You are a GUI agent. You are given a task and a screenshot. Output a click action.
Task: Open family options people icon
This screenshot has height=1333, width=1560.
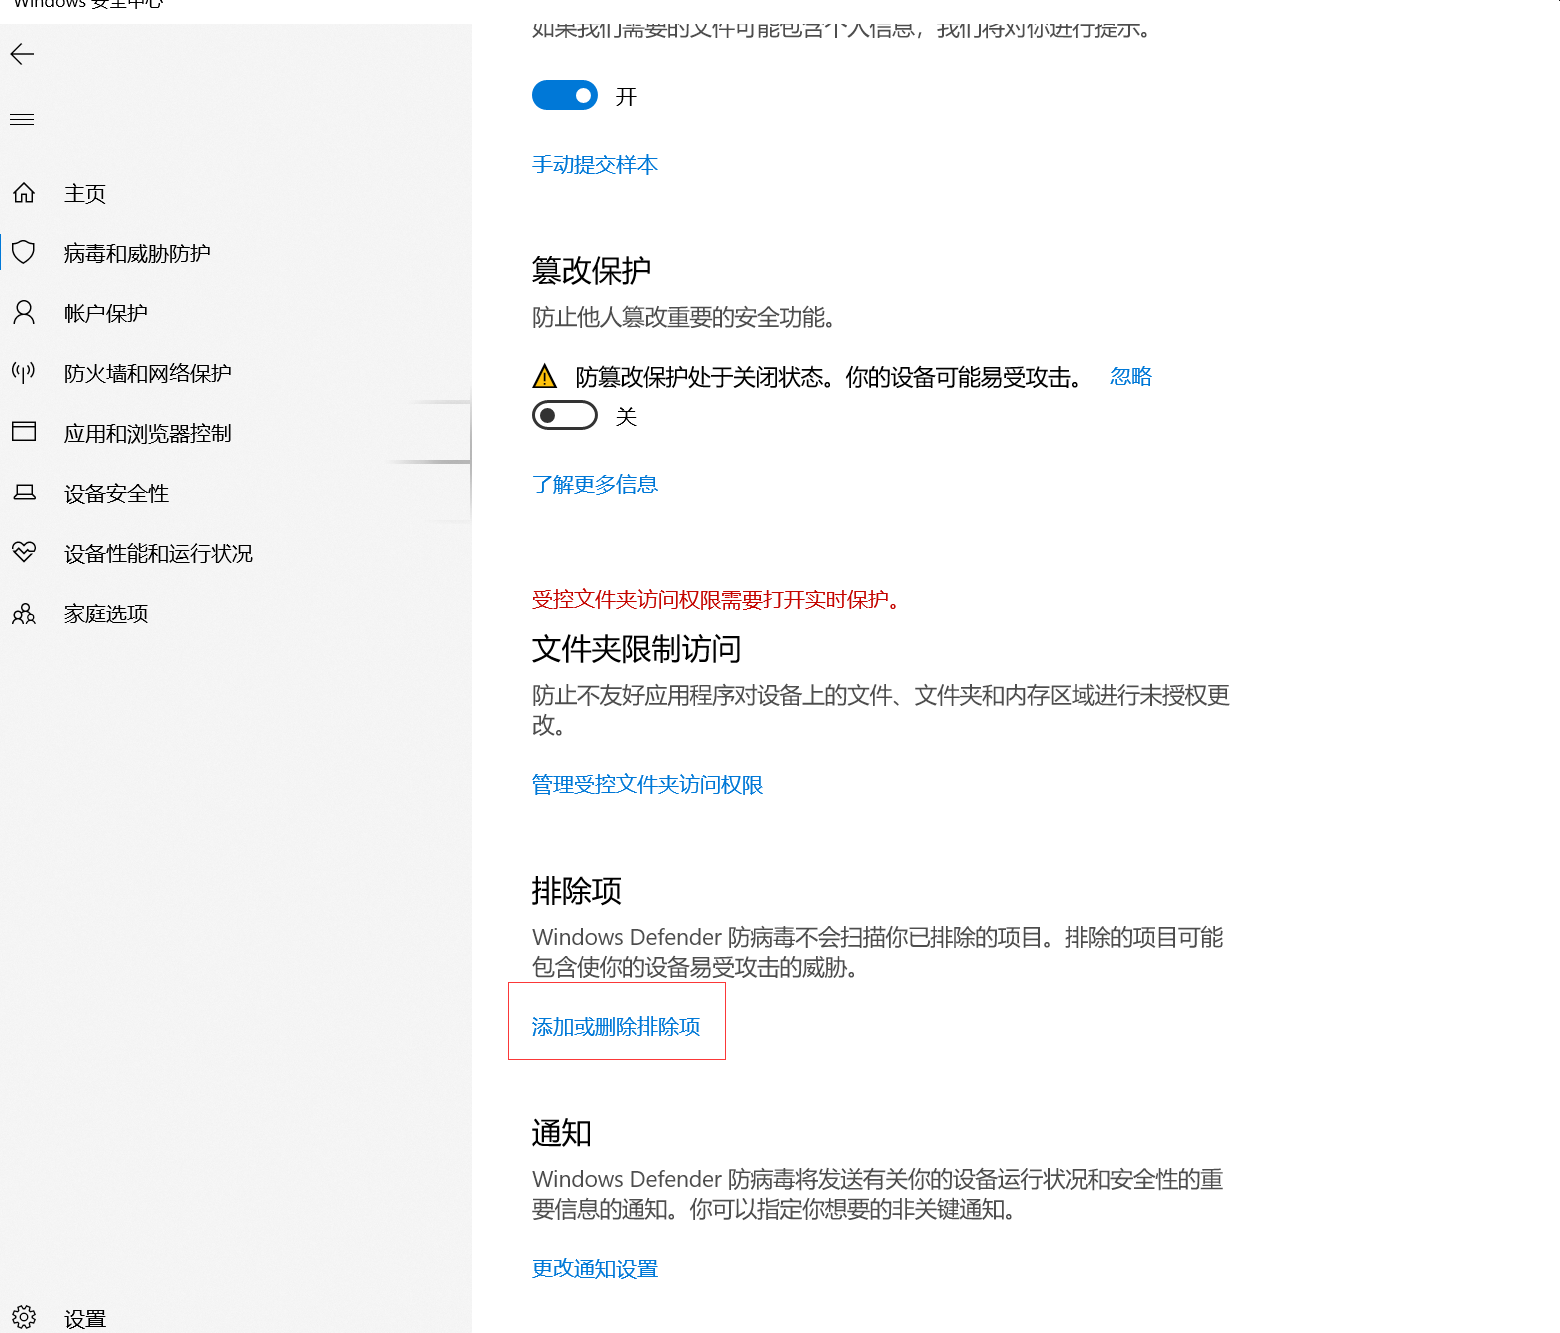[x=24, y=613]
